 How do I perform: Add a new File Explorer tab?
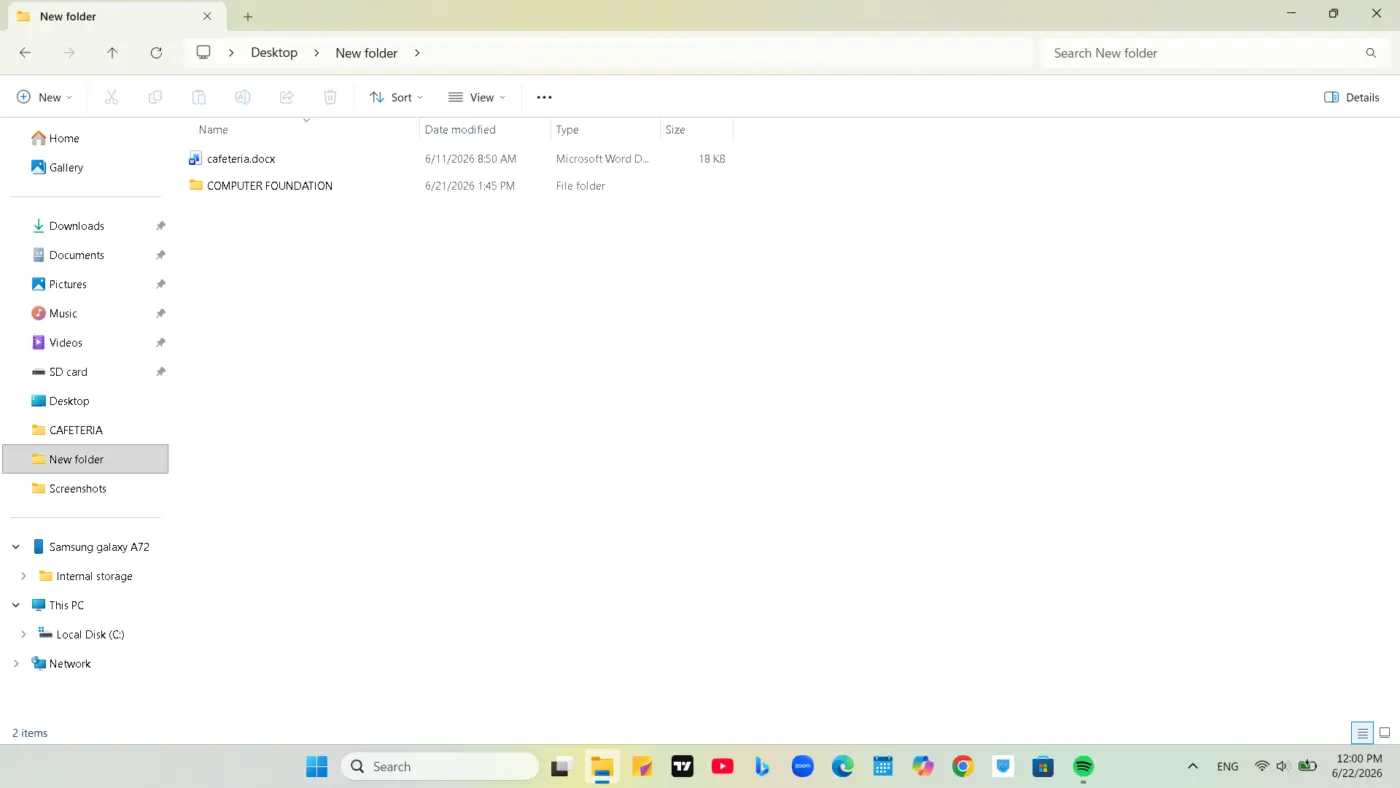click(x=248, y=16)
